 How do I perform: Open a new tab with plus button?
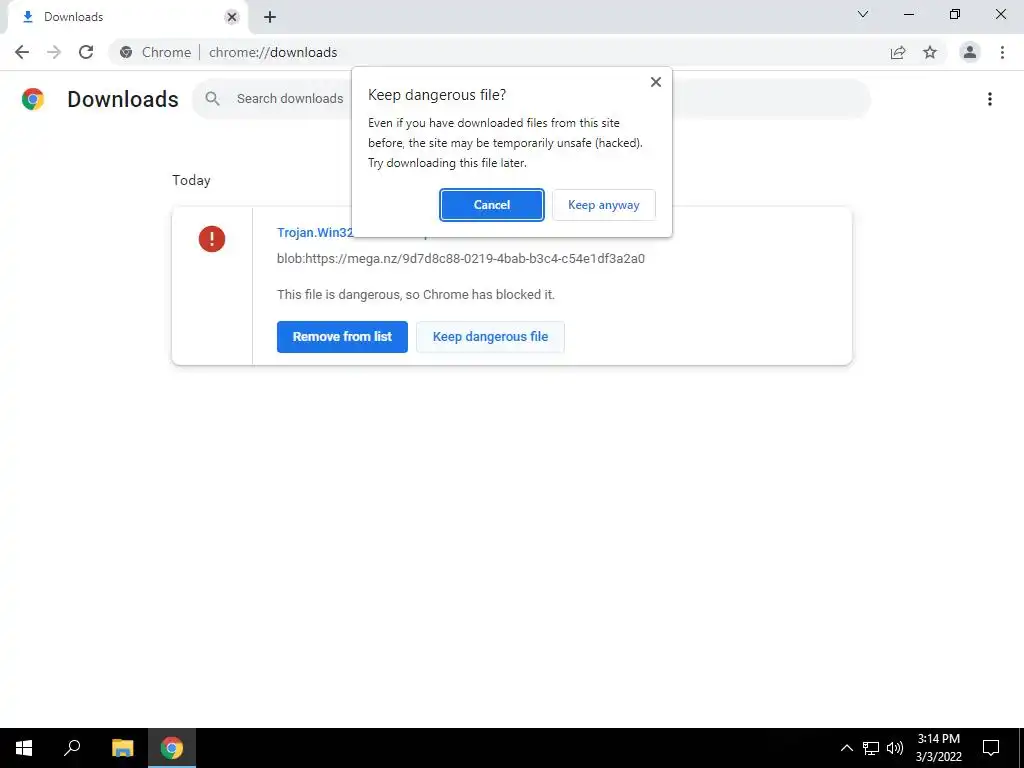click(270, 17)
